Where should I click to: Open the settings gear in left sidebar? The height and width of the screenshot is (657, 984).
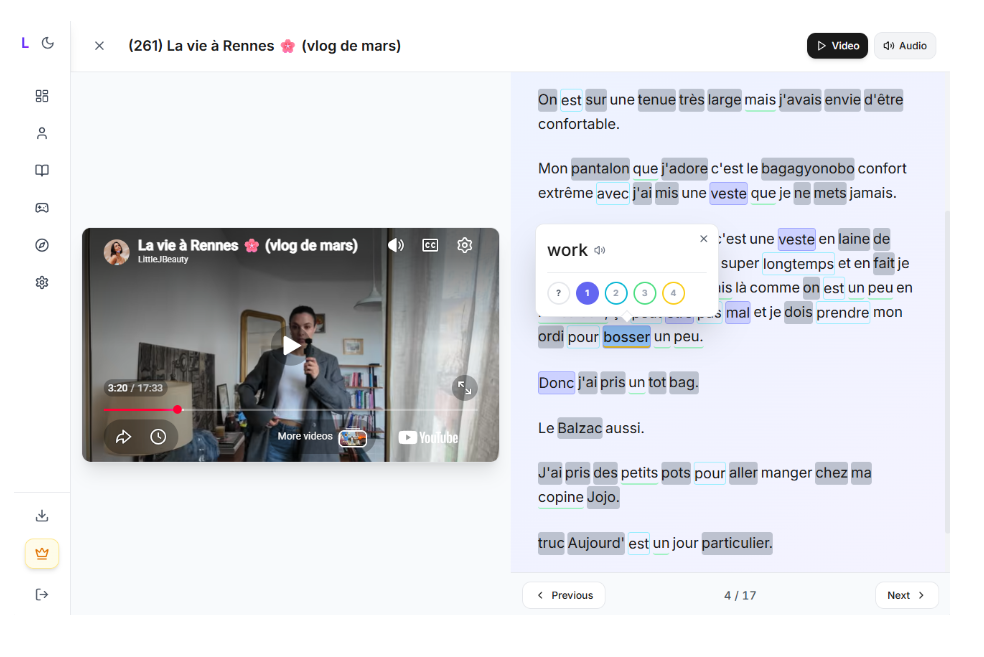pos(42,282)
